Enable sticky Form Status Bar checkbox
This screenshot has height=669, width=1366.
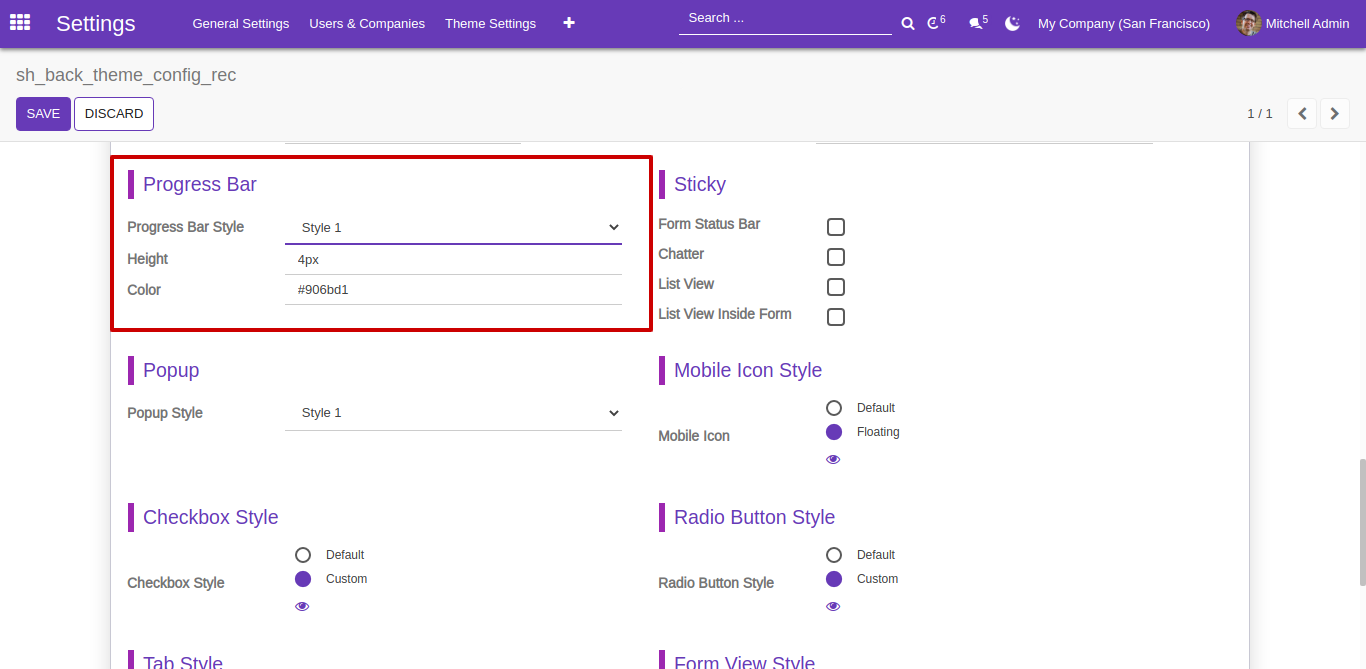(836, 227)
